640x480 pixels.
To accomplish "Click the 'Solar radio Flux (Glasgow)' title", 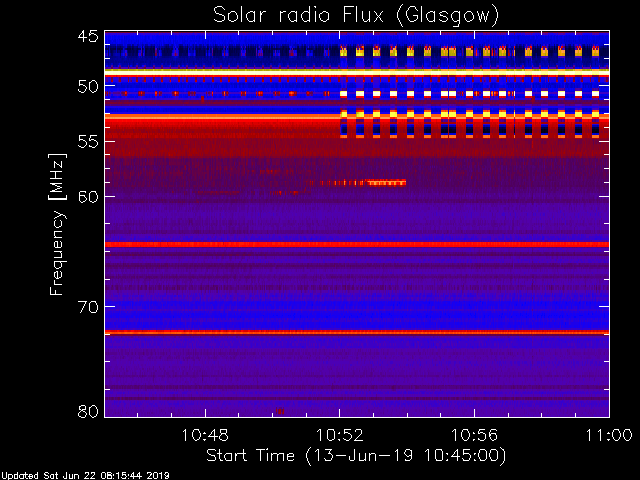I will (356, 16).
